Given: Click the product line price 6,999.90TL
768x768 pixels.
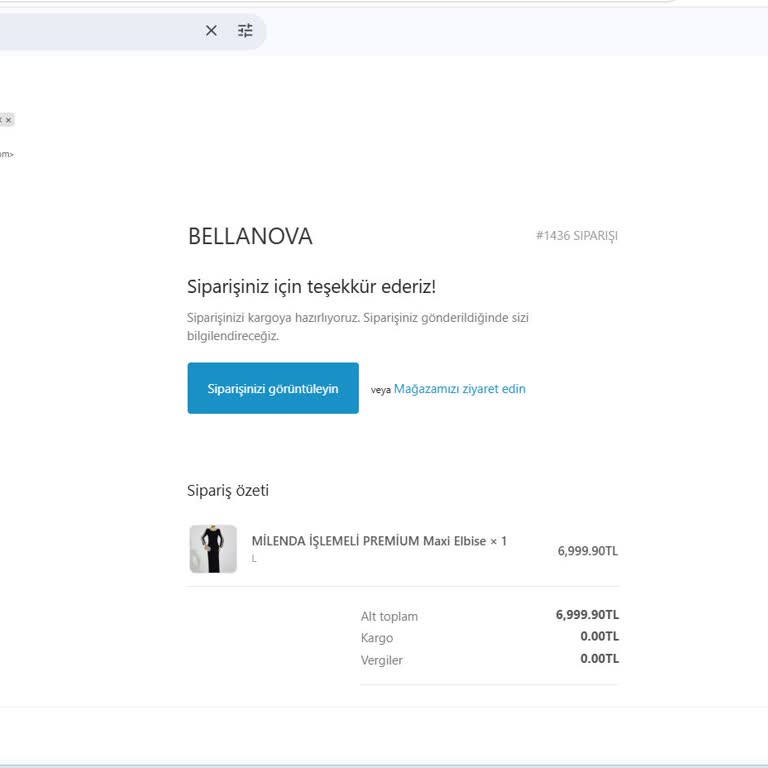Looking at the screenshot, I should [588, 551].
